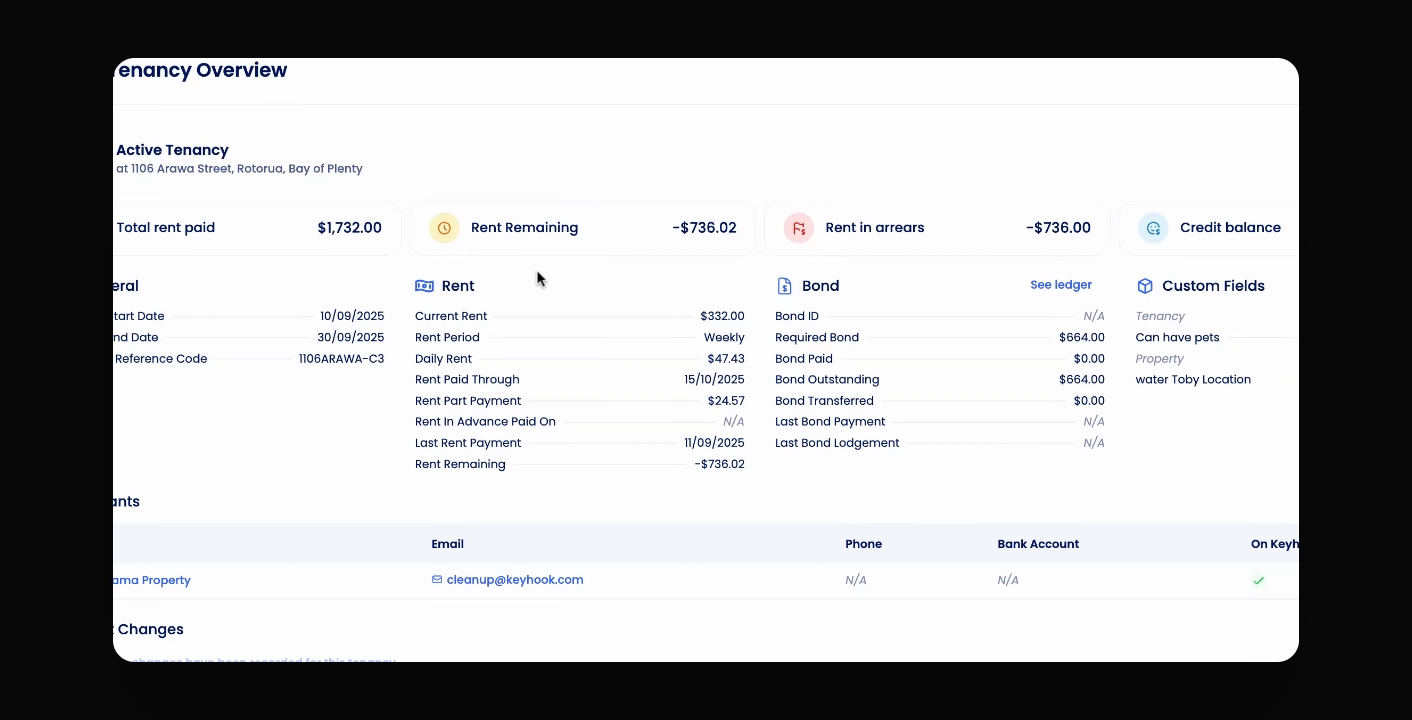Image resolution: width=1412 pixels, height=720 pixels.
Task: Open the bond See ledger link
Action: (1061, 285)
